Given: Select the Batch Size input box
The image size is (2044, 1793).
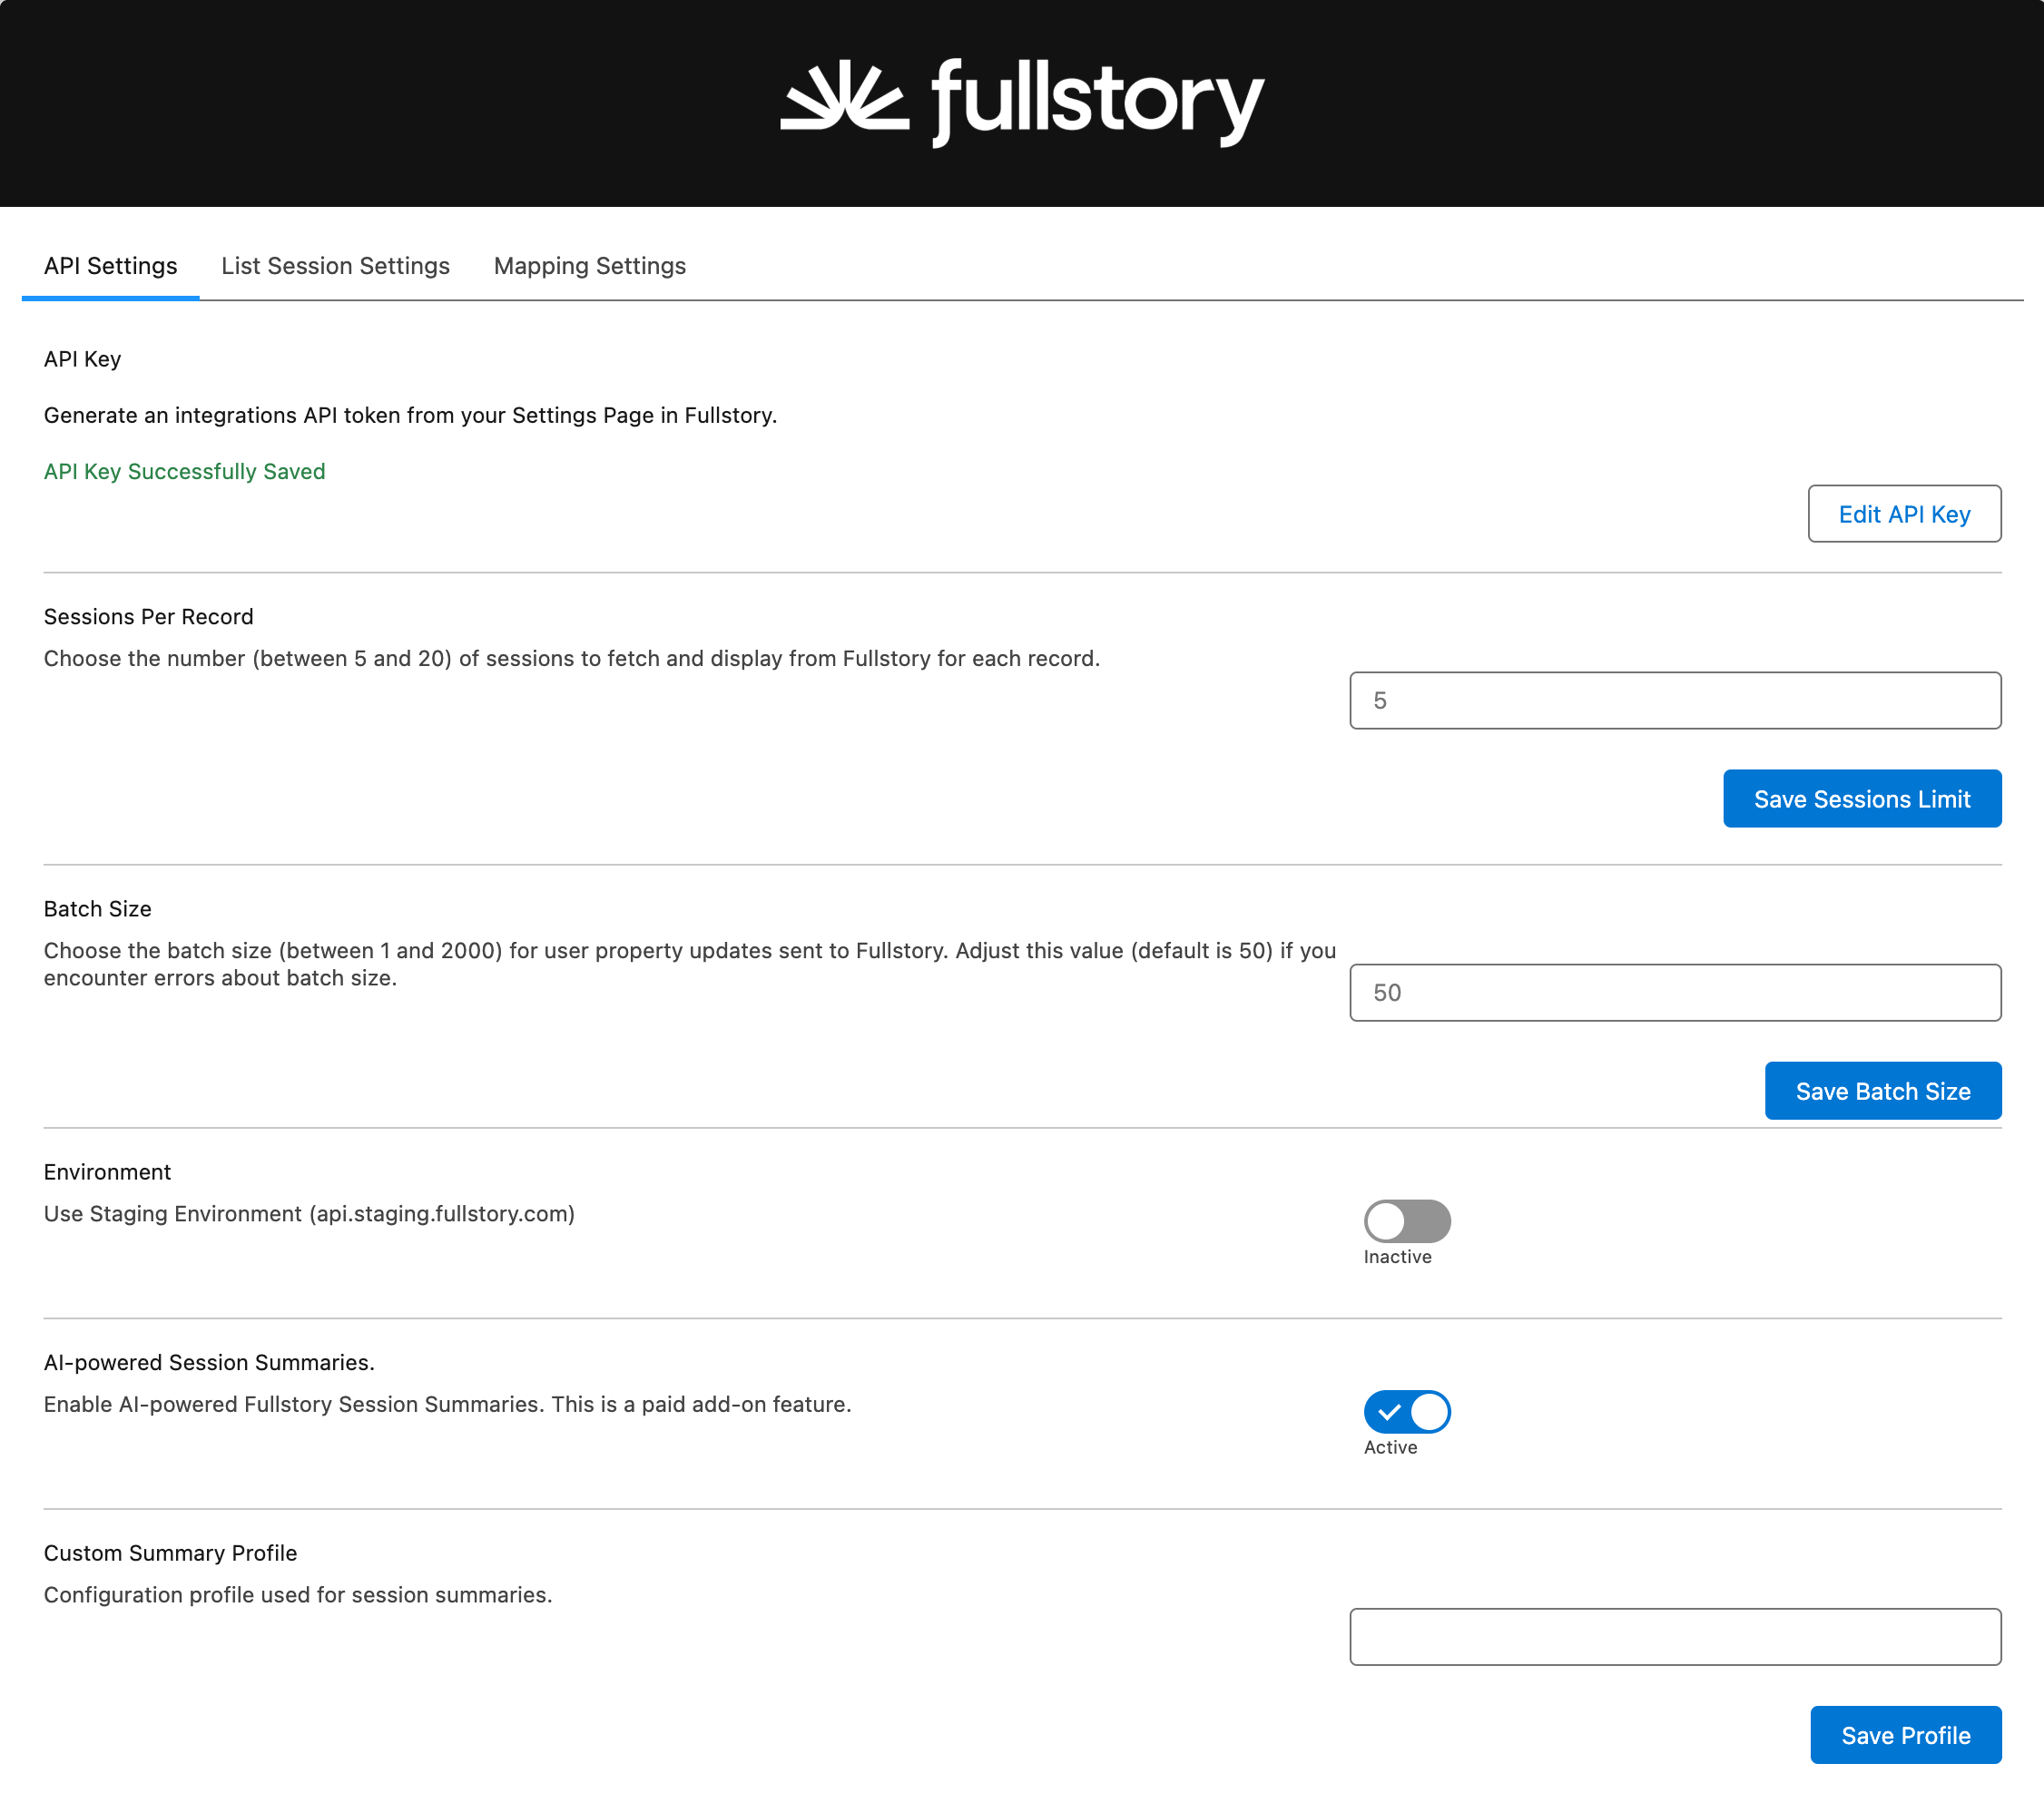Looking at the screenshot, I should [x=1674, y=992].
